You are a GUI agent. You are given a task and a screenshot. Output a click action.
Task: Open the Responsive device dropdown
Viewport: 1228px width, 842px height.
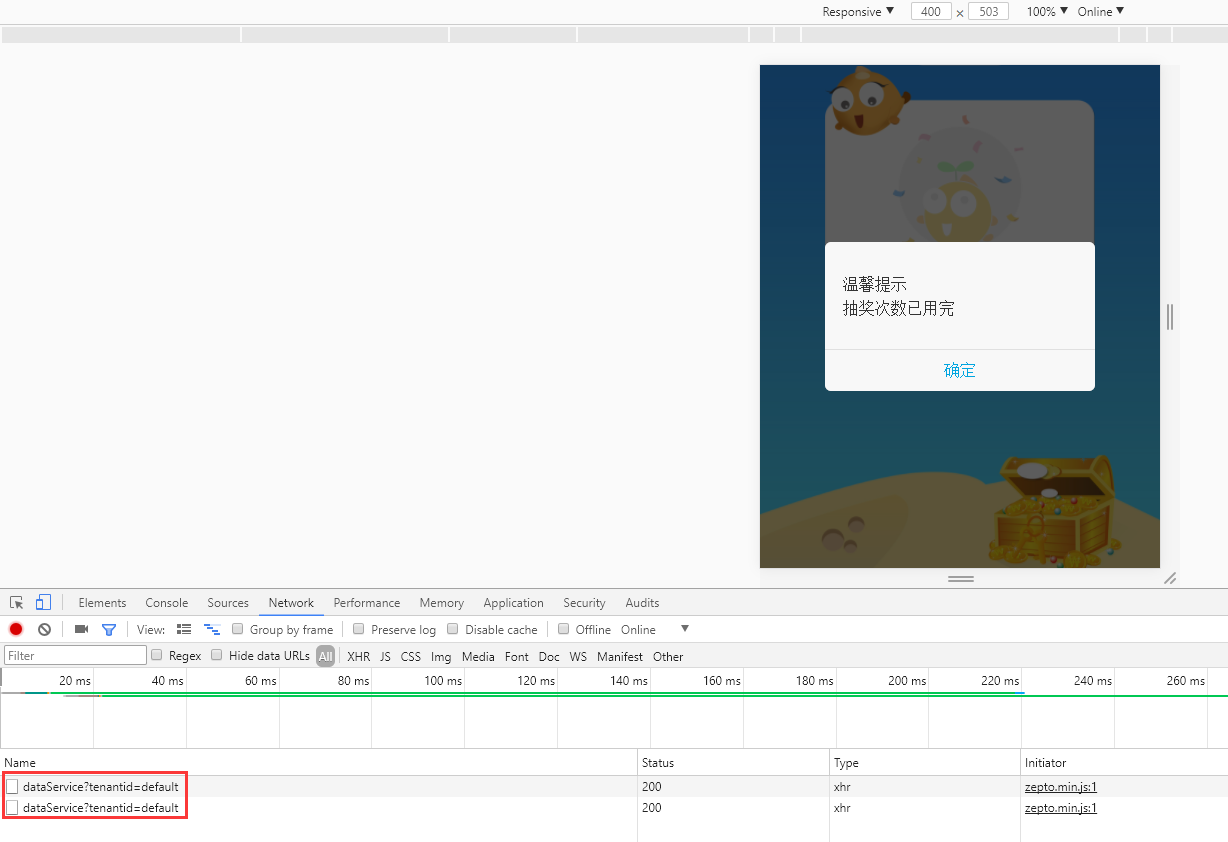[x=858, y=12]
